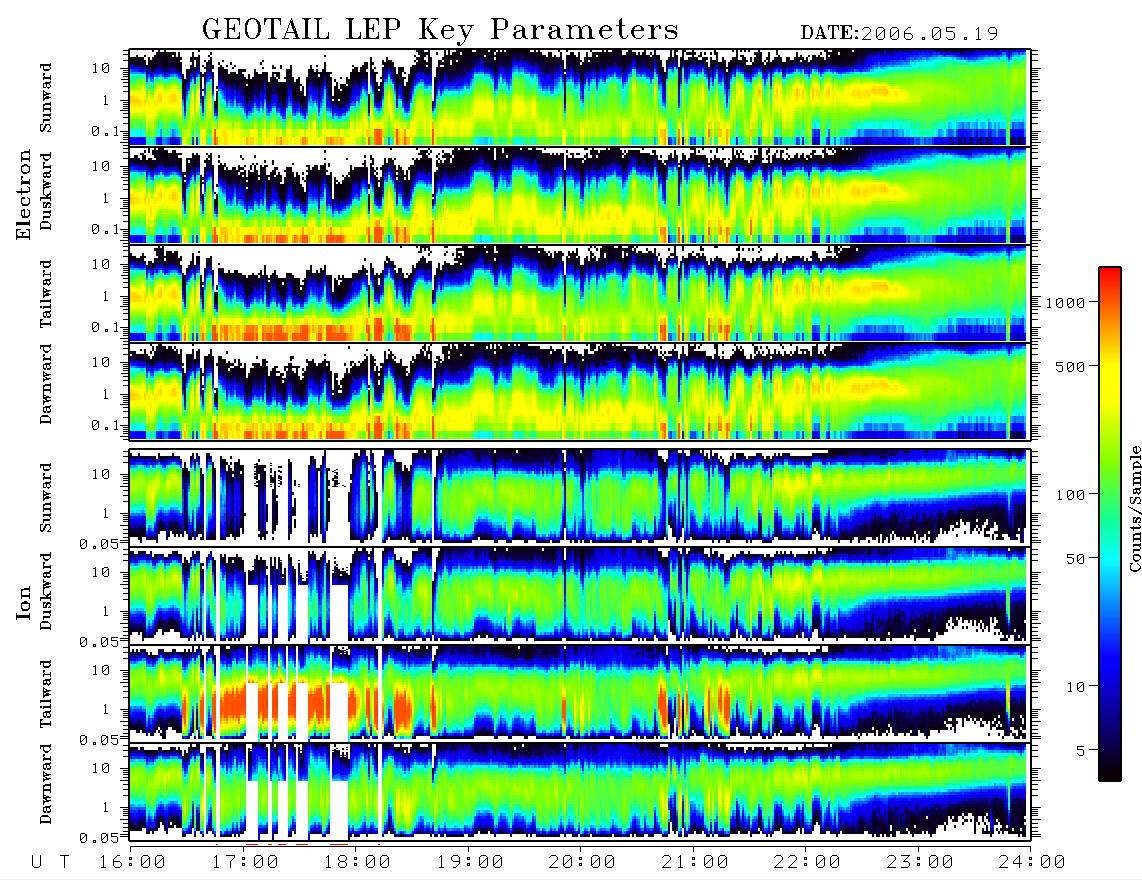
Task: Click the Ion Sunward spectrogram panel
Action: pos(579,496)
